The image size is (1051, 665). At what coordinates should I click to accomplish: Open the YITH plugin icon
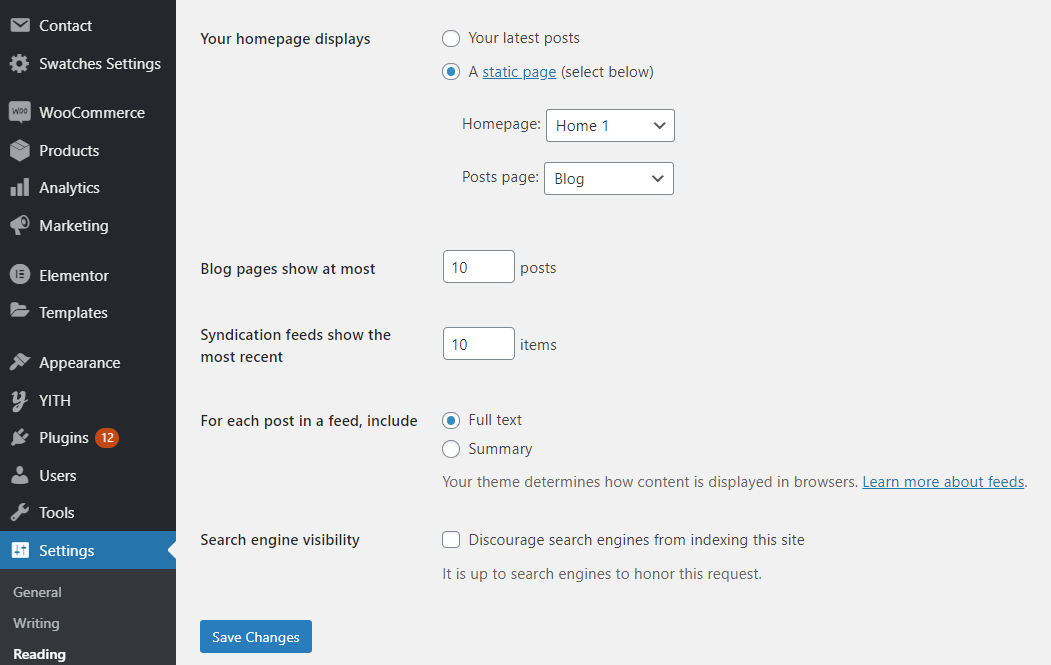[19, 400]
